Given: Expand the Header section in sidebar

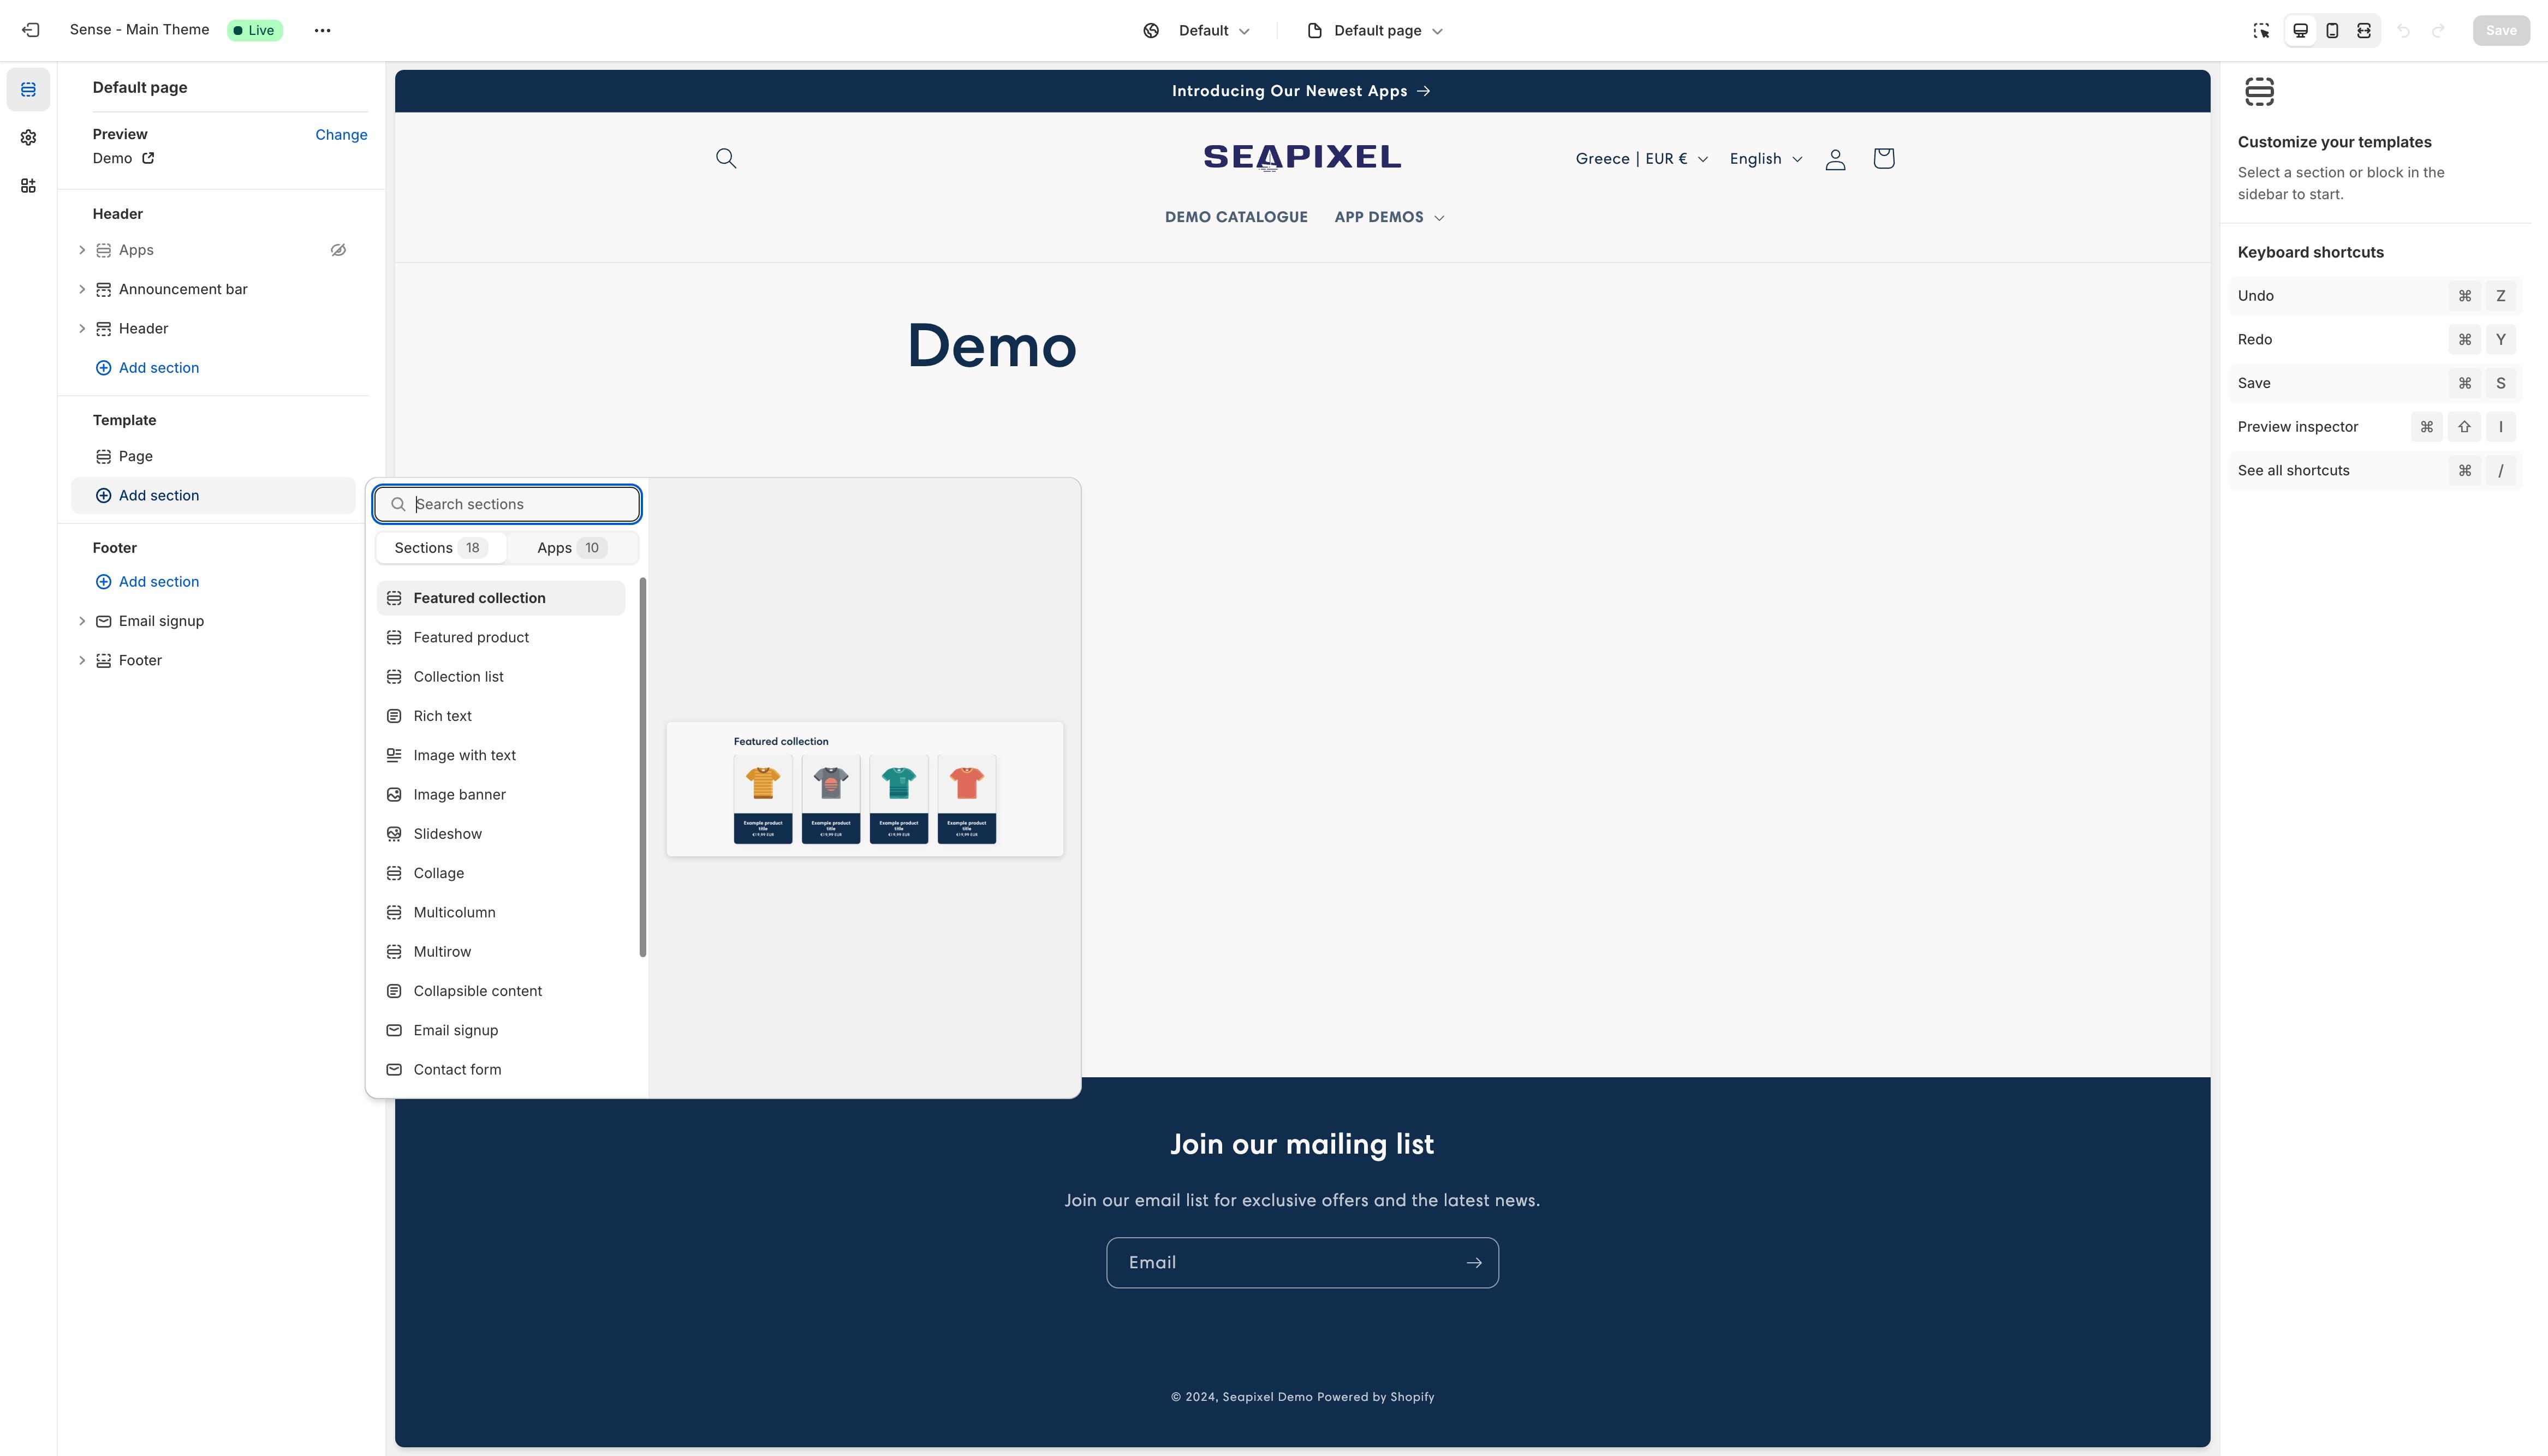Looking at the screenshot, I should (x=82, y=329).
